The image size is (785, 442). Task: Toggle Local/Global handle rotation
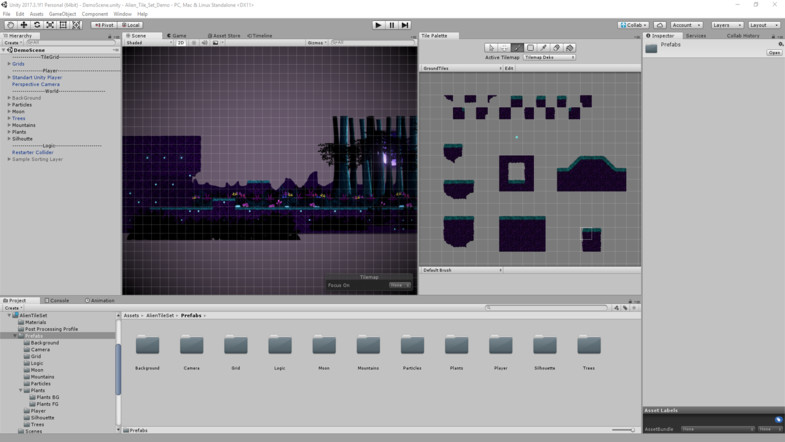(131, 25)
